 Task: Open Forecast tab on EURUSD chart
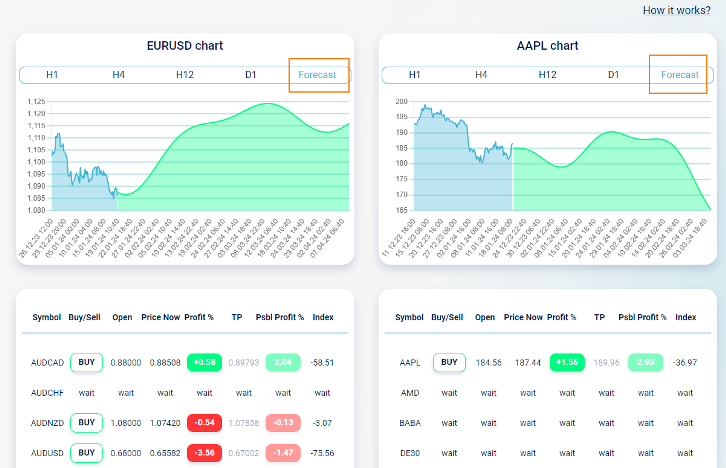[318, 75]
